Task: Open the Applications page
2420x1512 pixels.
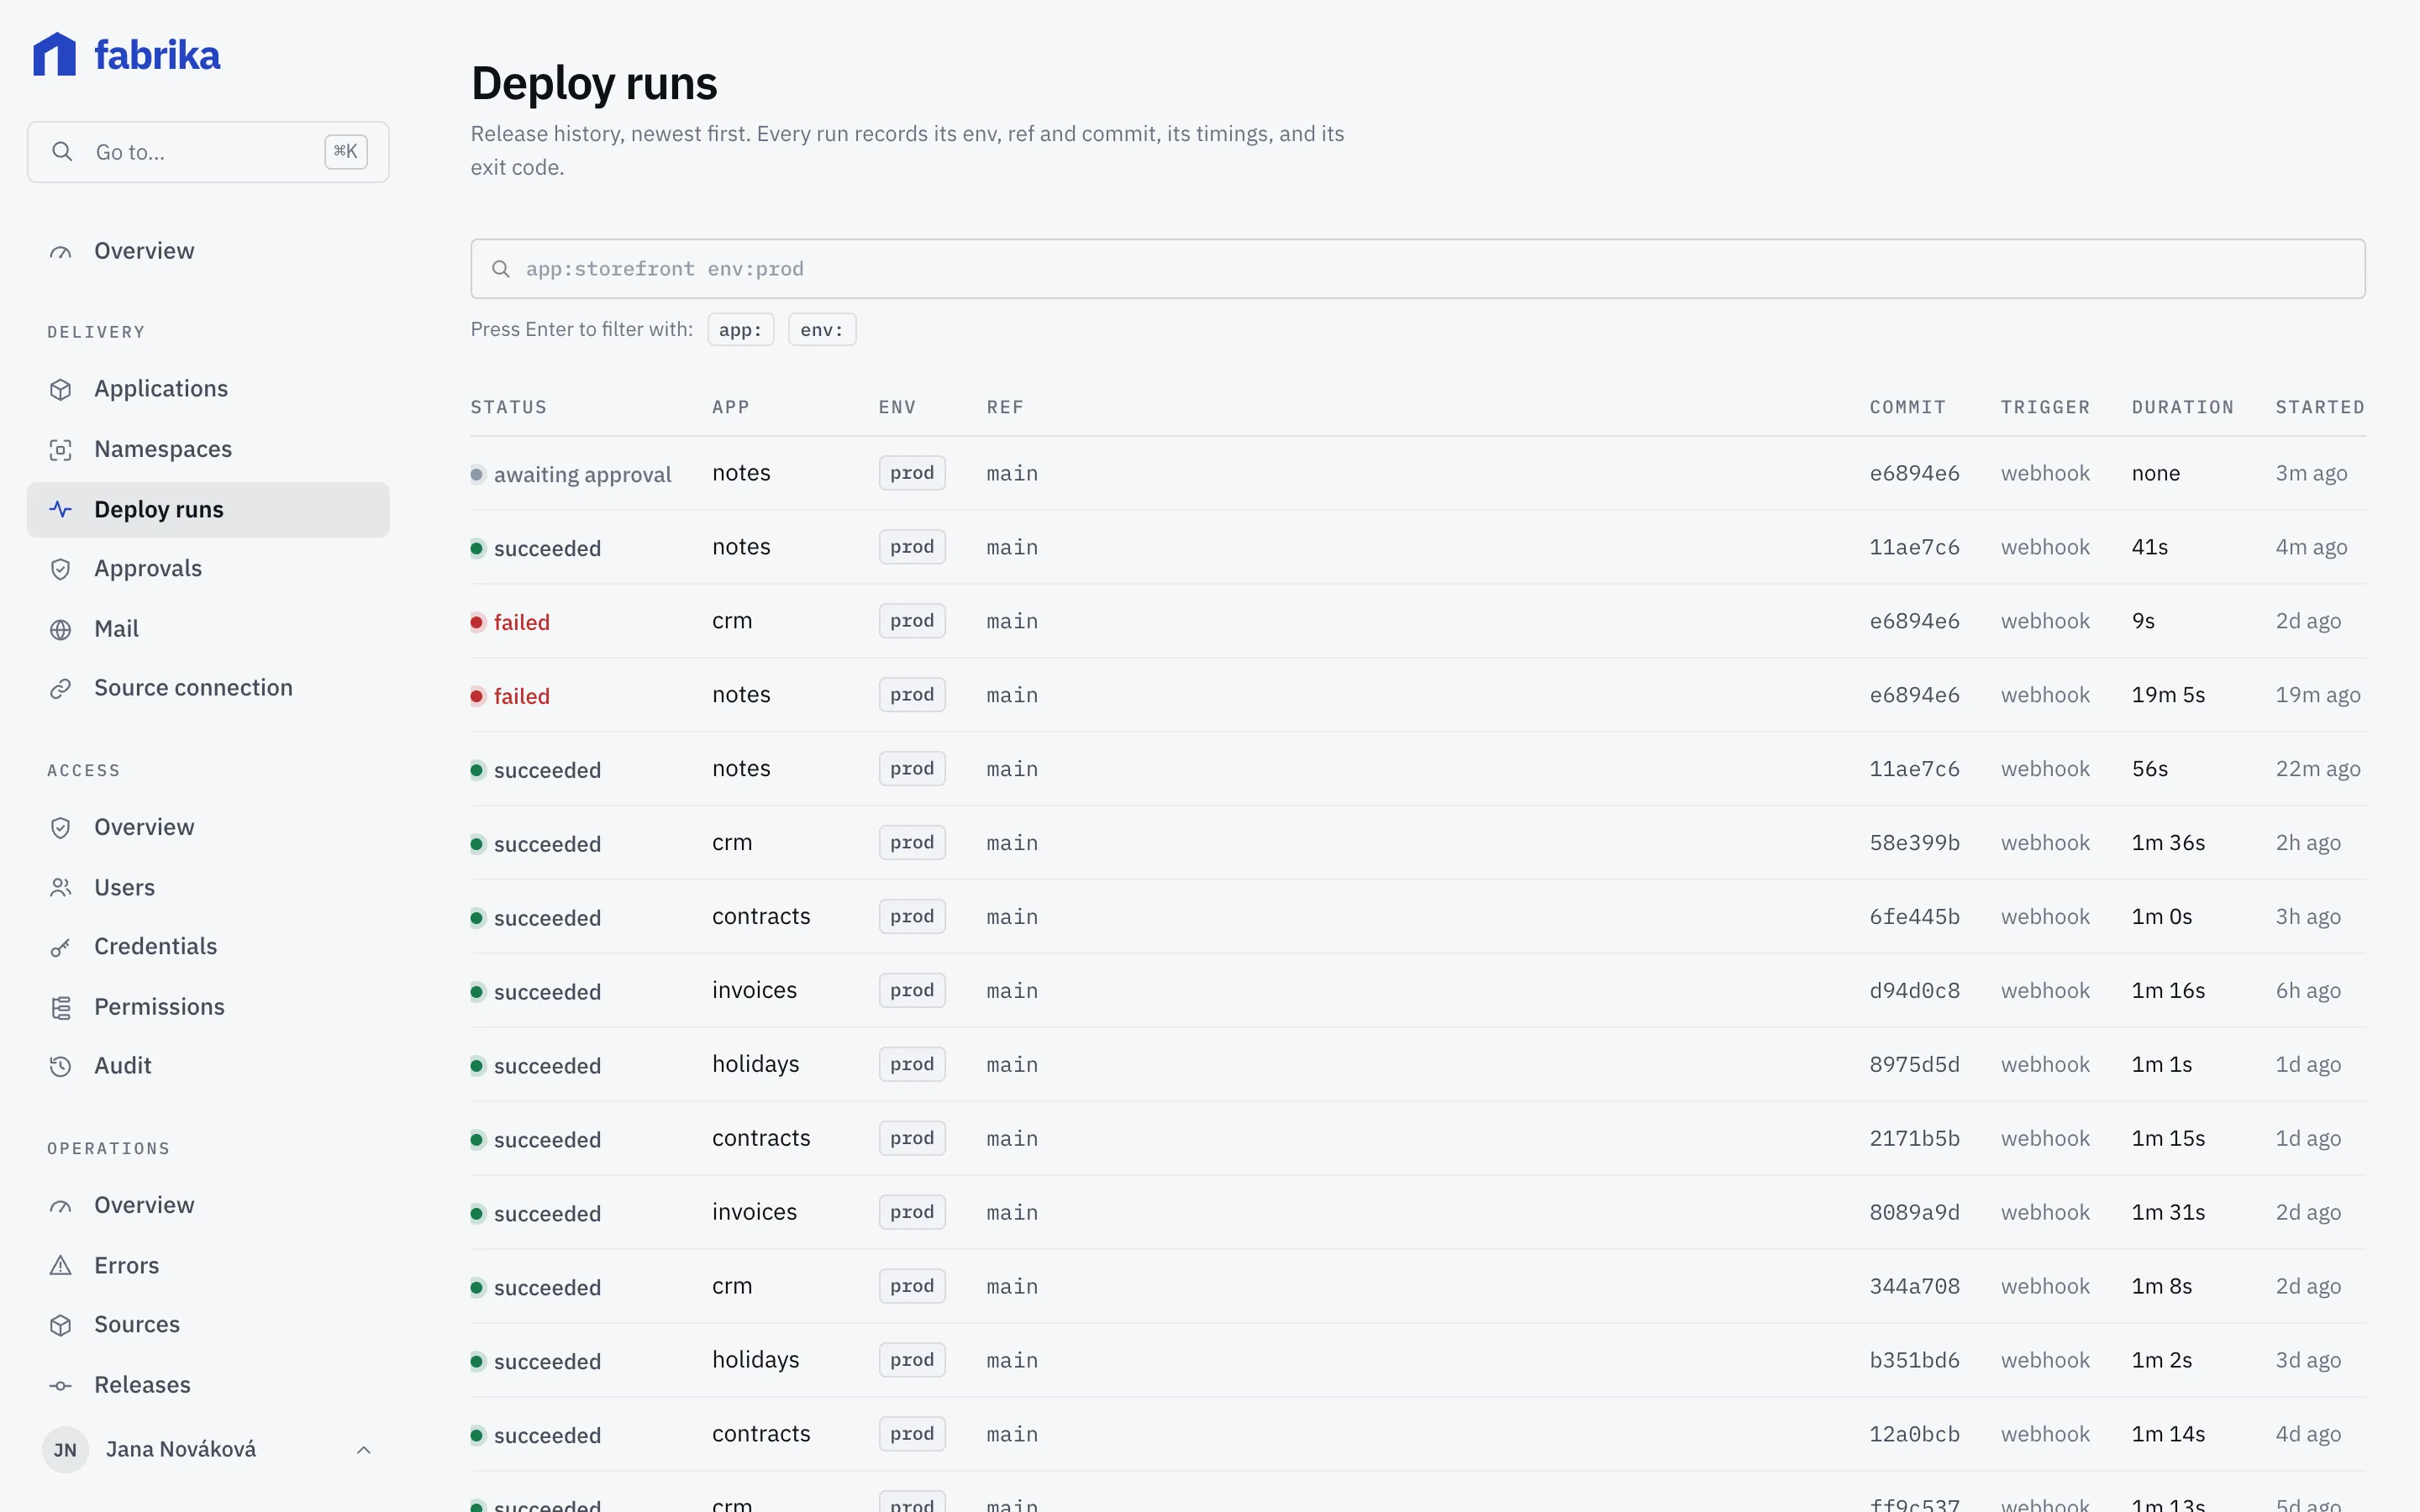Action: click(208, 389)
